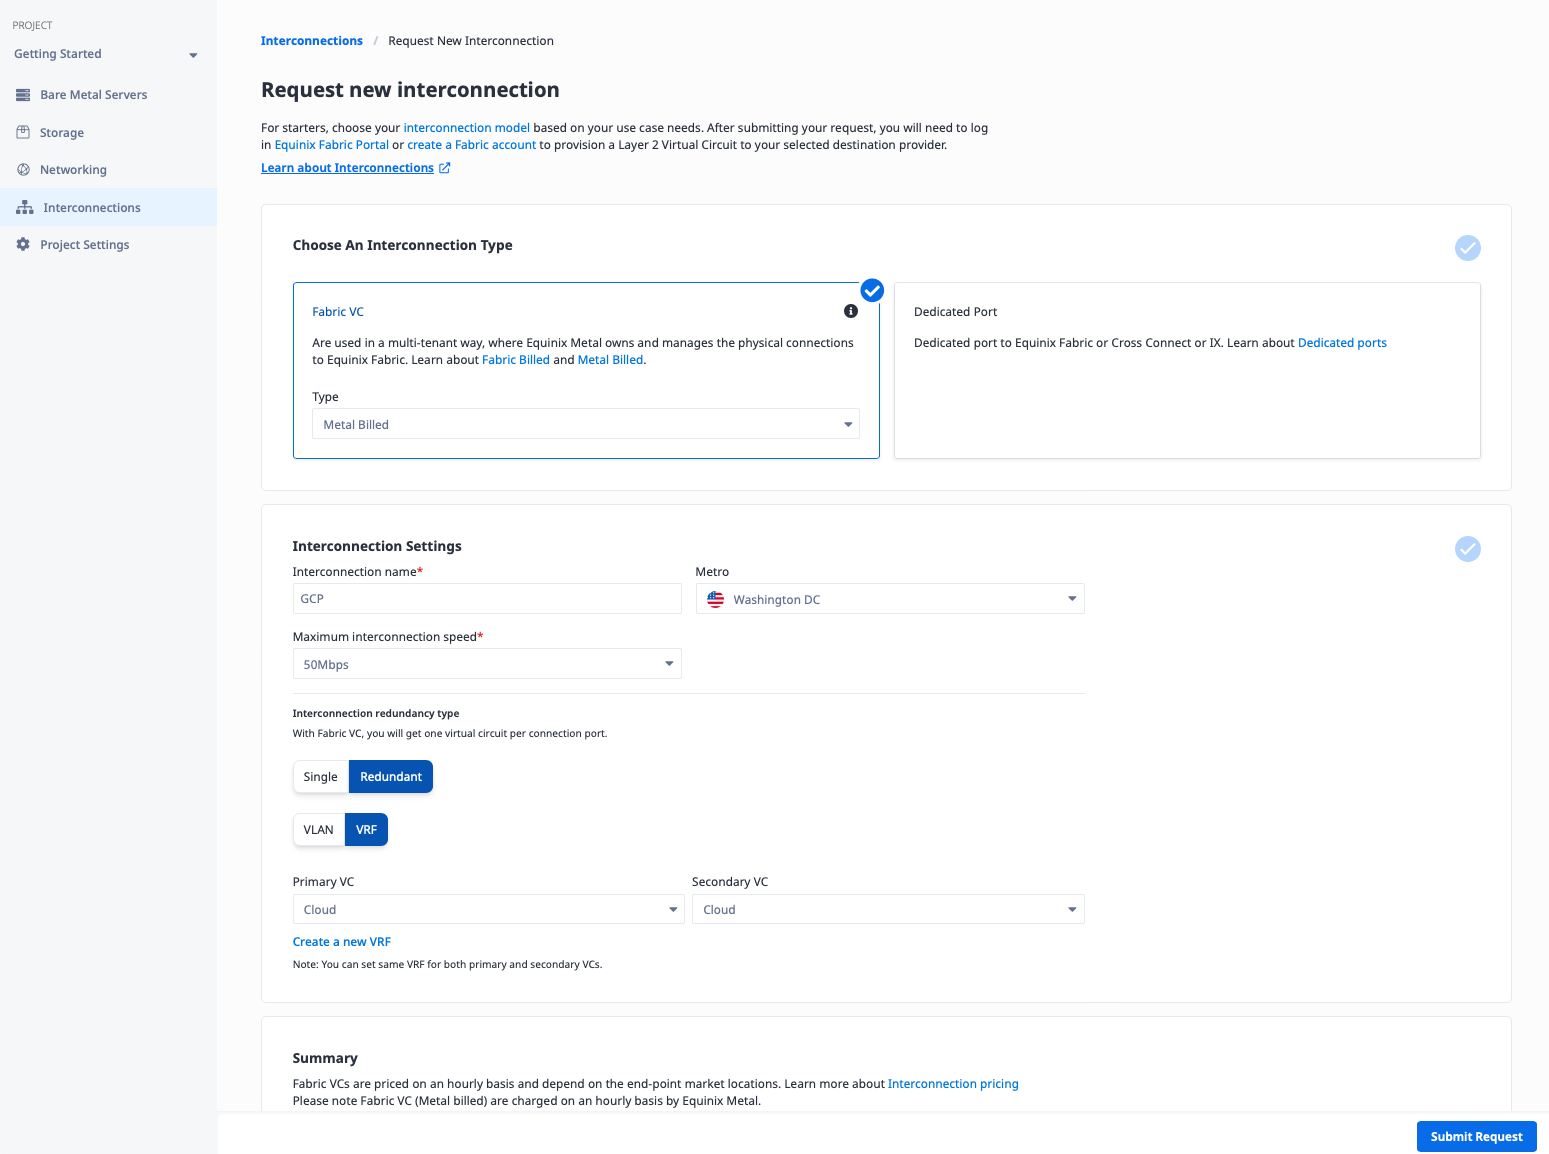
Task: Open the 50Mbps speed dropdown
Action: [487, 664]
